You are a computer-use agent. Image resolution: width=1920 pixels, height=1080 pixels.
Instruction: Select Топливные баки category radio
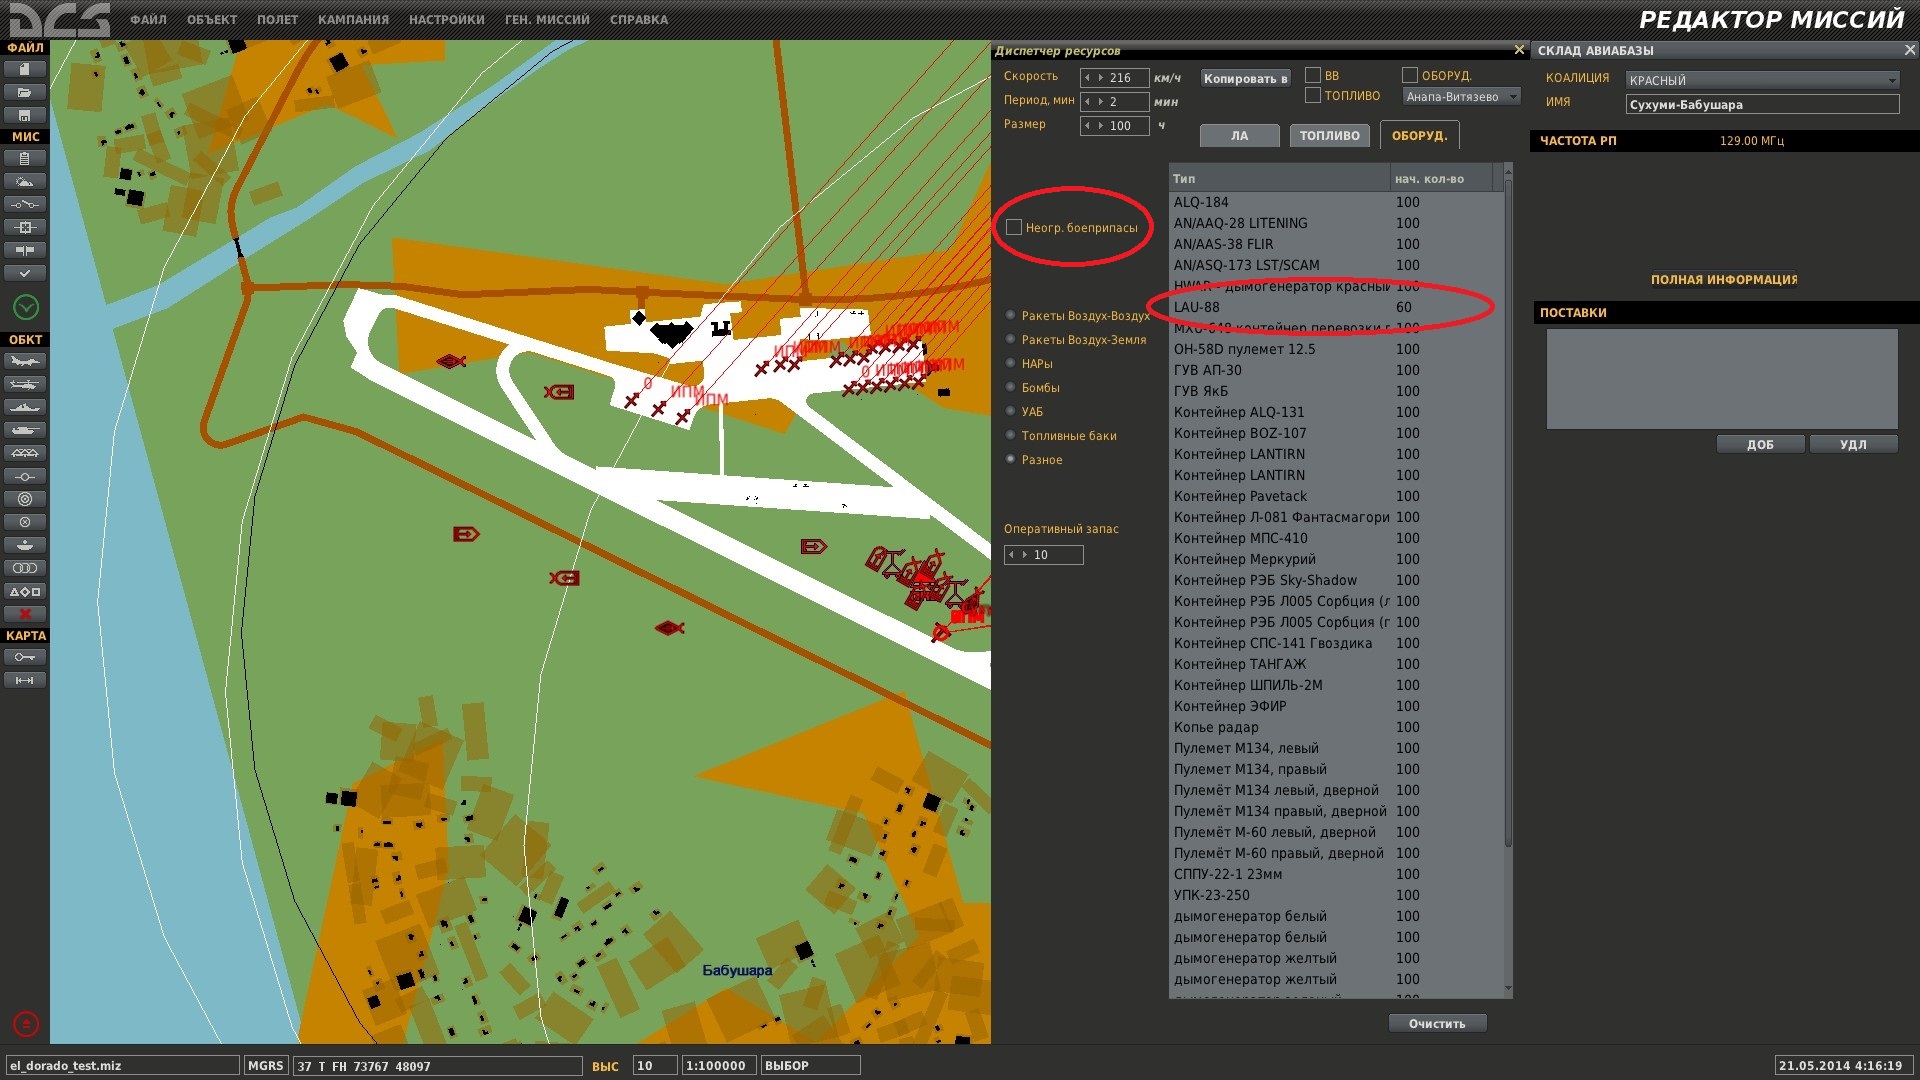(x=1011, y=435)
